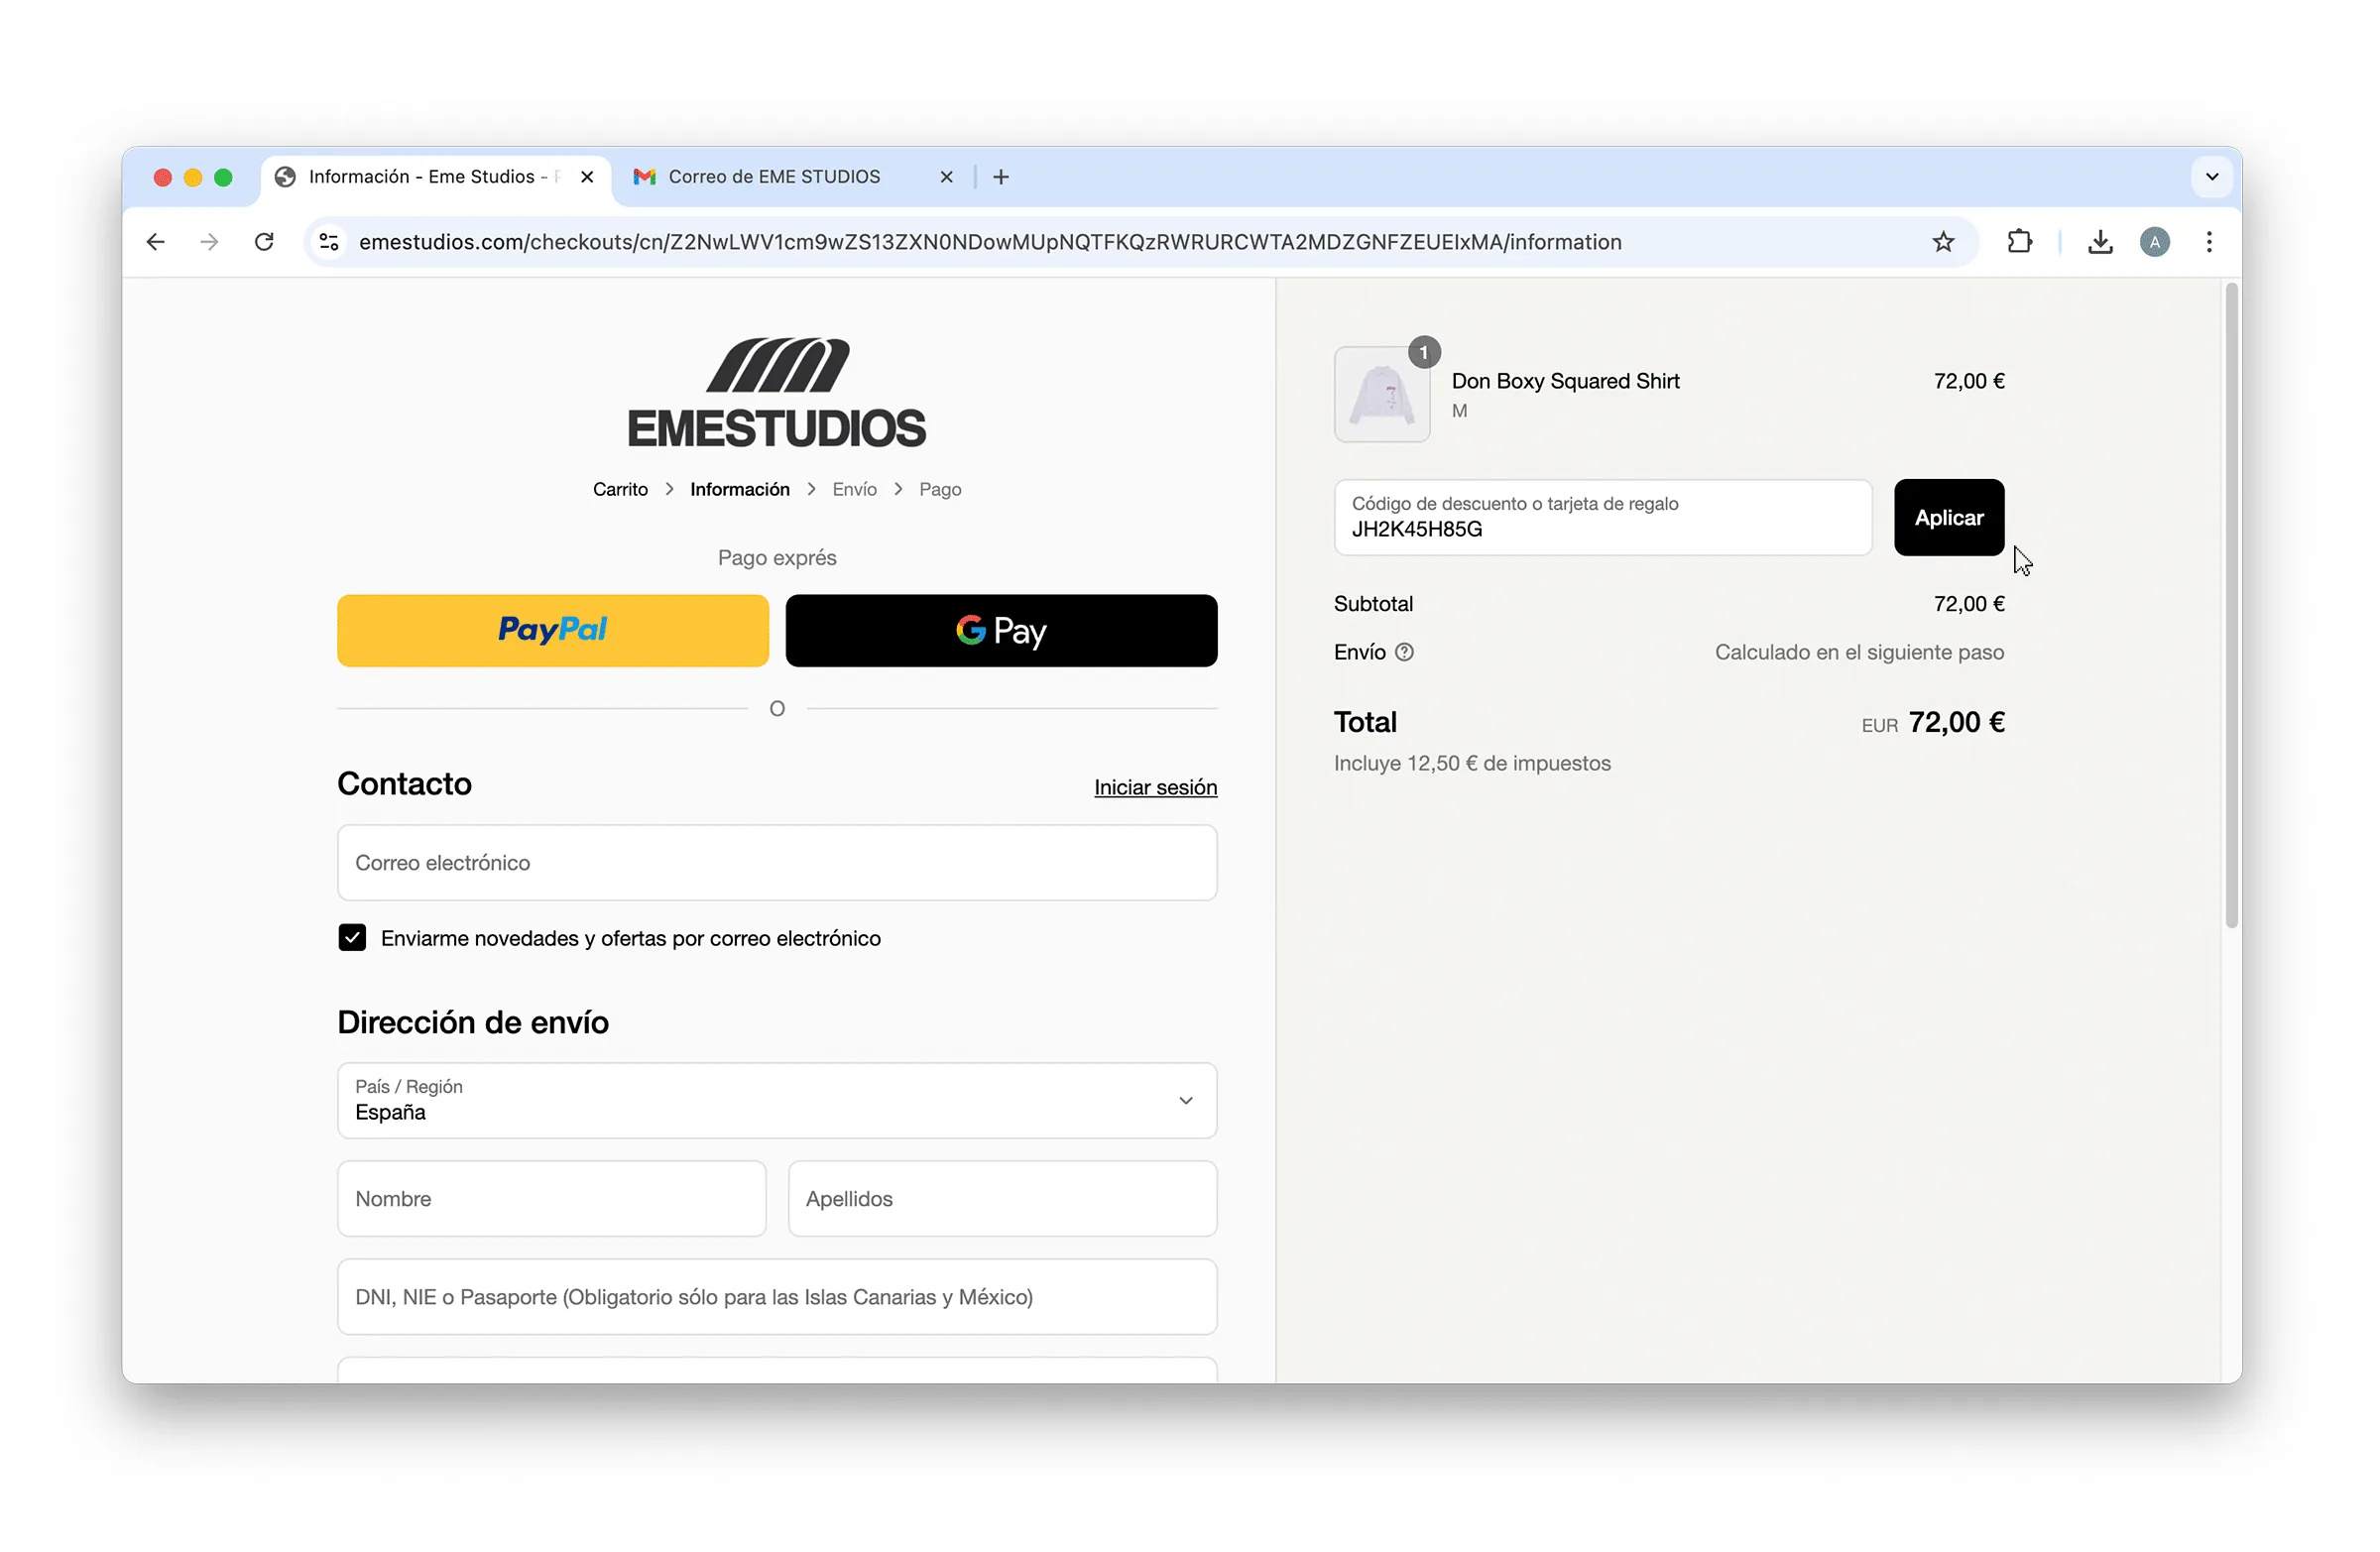Screen dimensions: 2380x1552
Task: Click the Pago breadcrumb step
Action: click(x=940, y=489)
